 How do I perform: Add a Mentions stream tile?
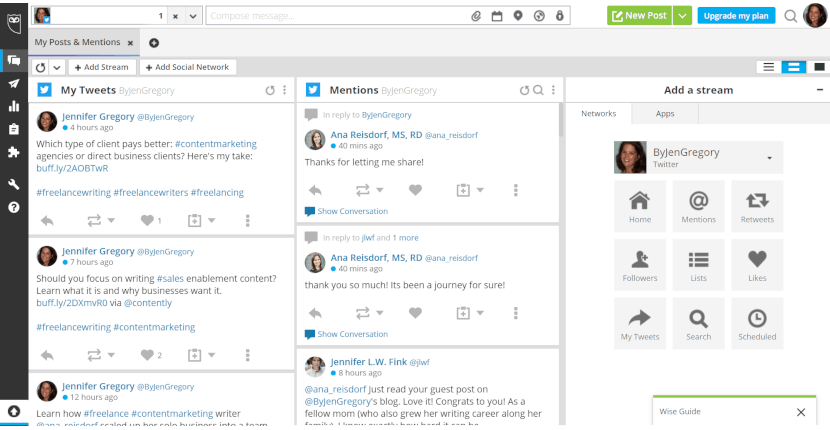[699, 206]
